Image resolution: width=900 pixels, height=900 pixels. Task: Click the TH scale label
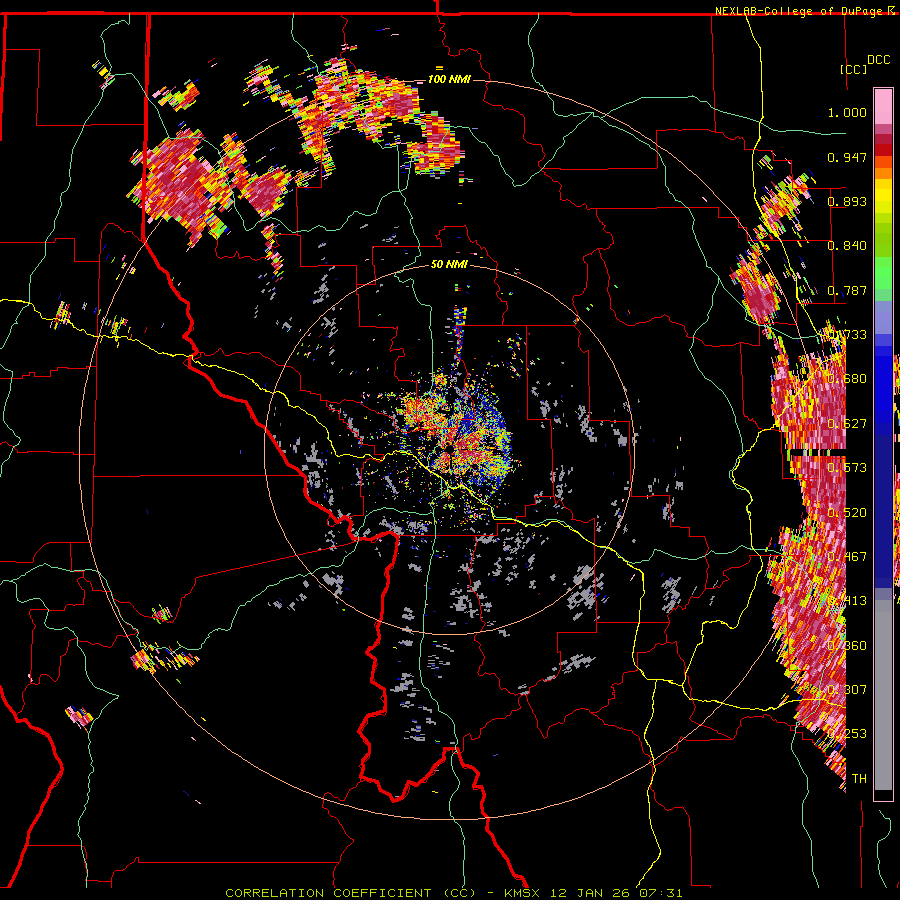(x=859, y=779)
